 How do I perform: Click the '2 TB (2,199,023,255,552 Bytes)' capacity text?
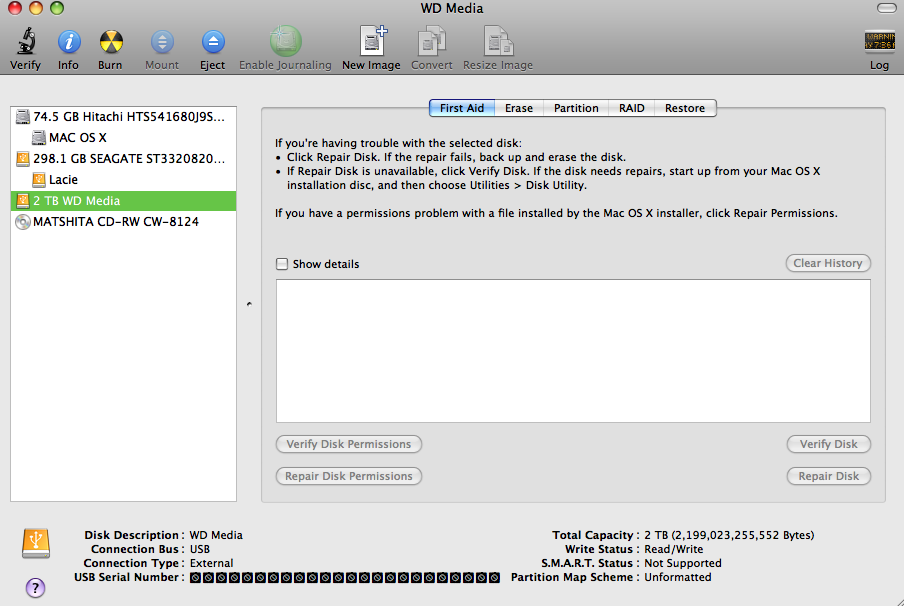click(x=729, y=535)
